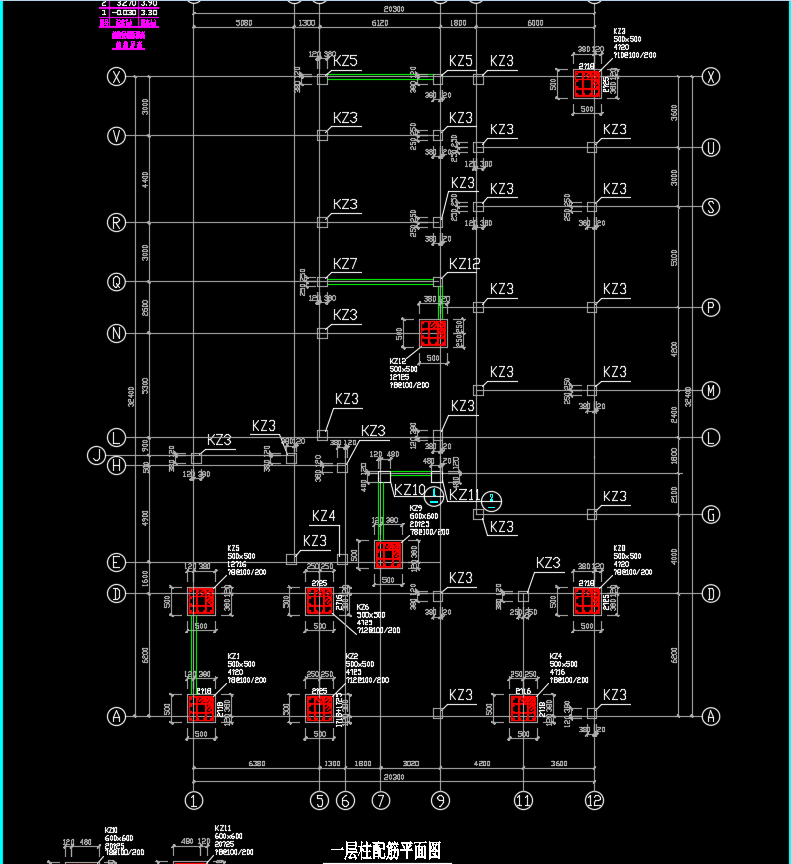This screenshot has width=791, height=864.
Task: Select the 20300 overall dimension at the bottom
Action: (x=393, y=777)
